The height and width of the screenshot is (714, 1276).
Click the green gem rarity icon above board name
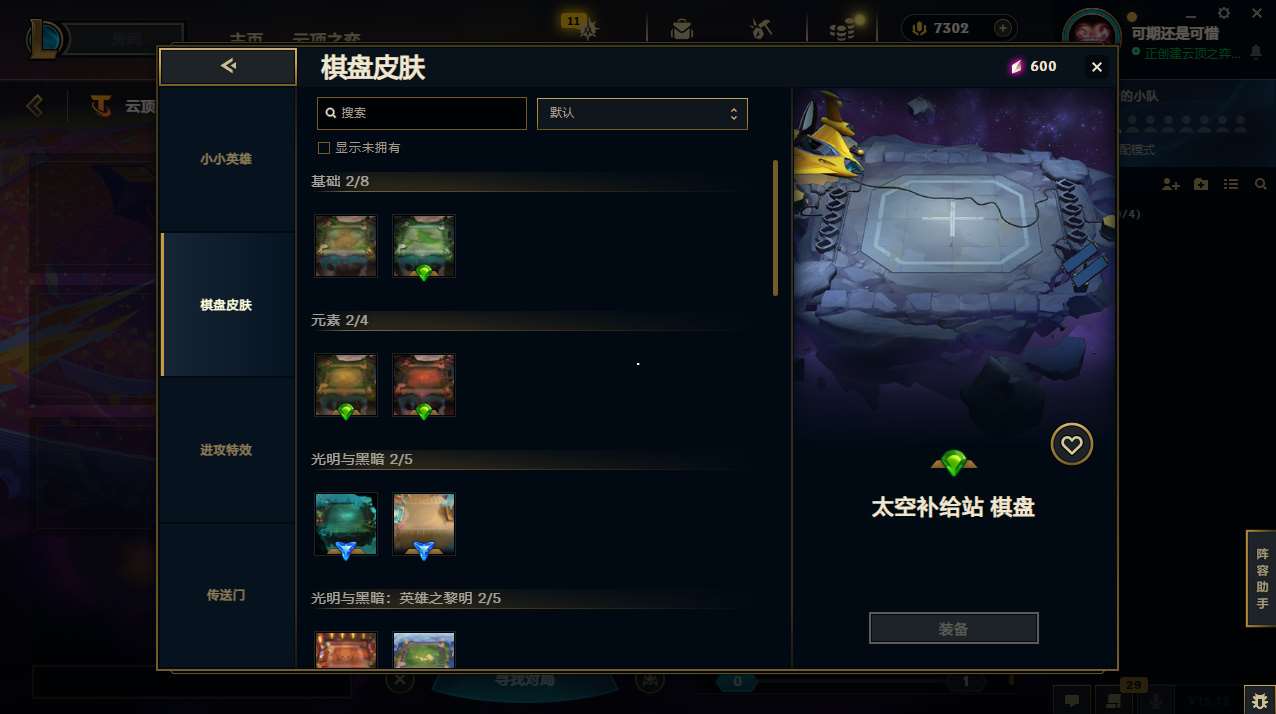pyautogui.click(x=954, y=463)
